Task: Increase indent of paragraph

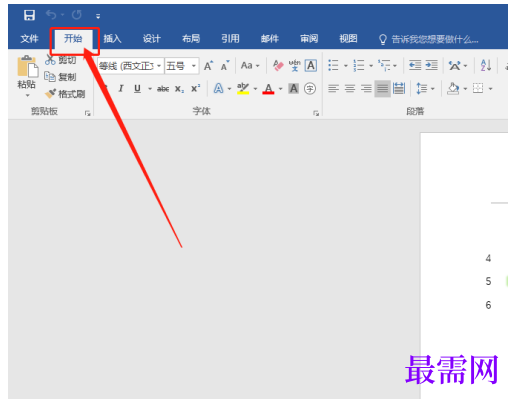Action: point(432,65)
